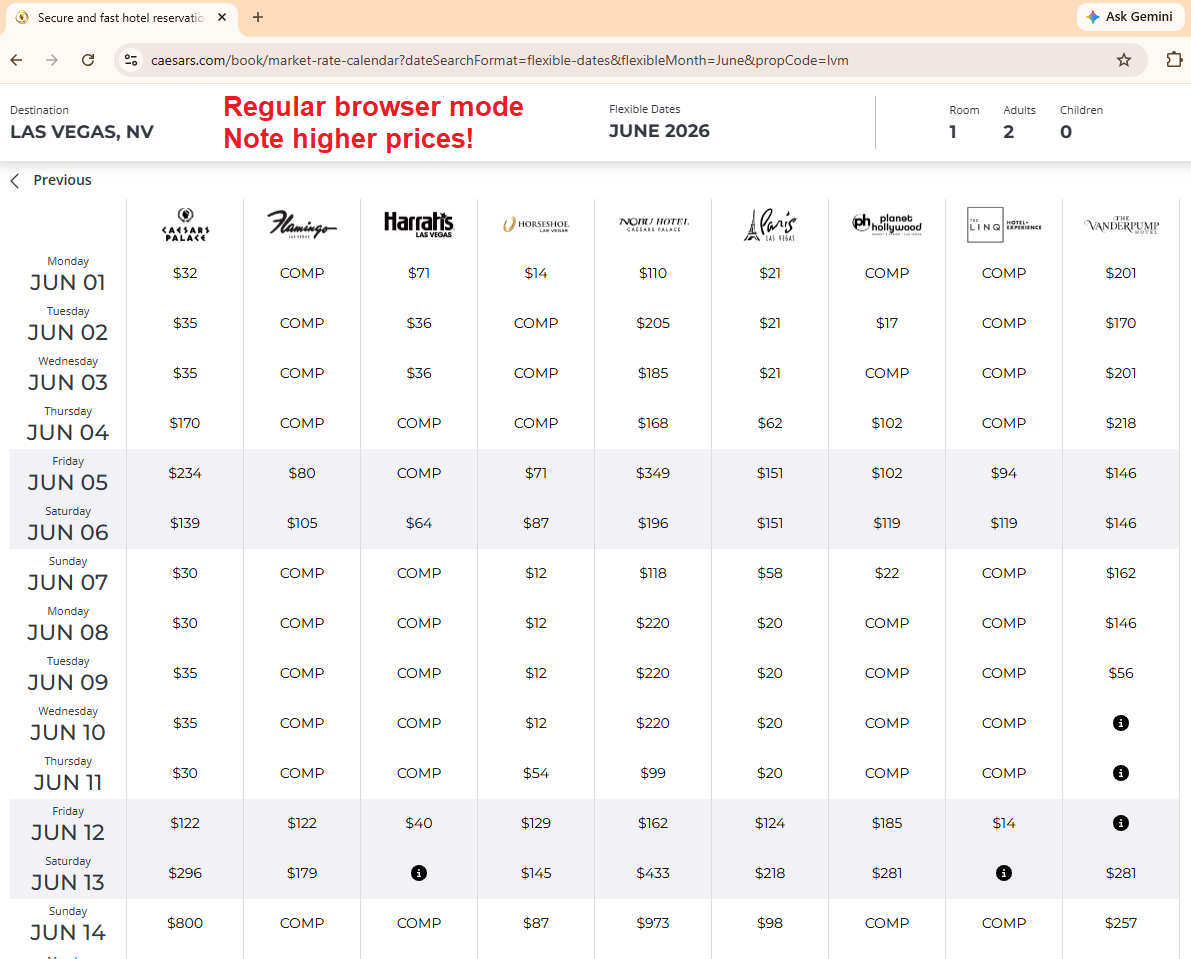Viewport: 1191px width, 959px height.
Task: Click the Flamingo hotel logo
Action: pos(302,225)
